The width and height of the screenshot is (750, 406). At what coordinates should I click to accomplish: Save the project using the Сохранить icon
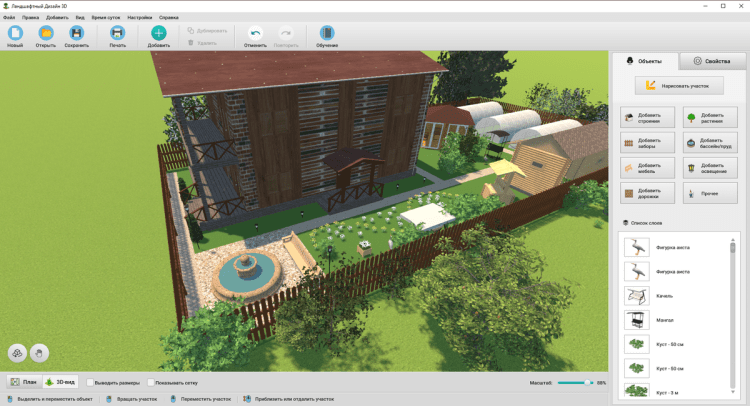[x=76, y=34]
